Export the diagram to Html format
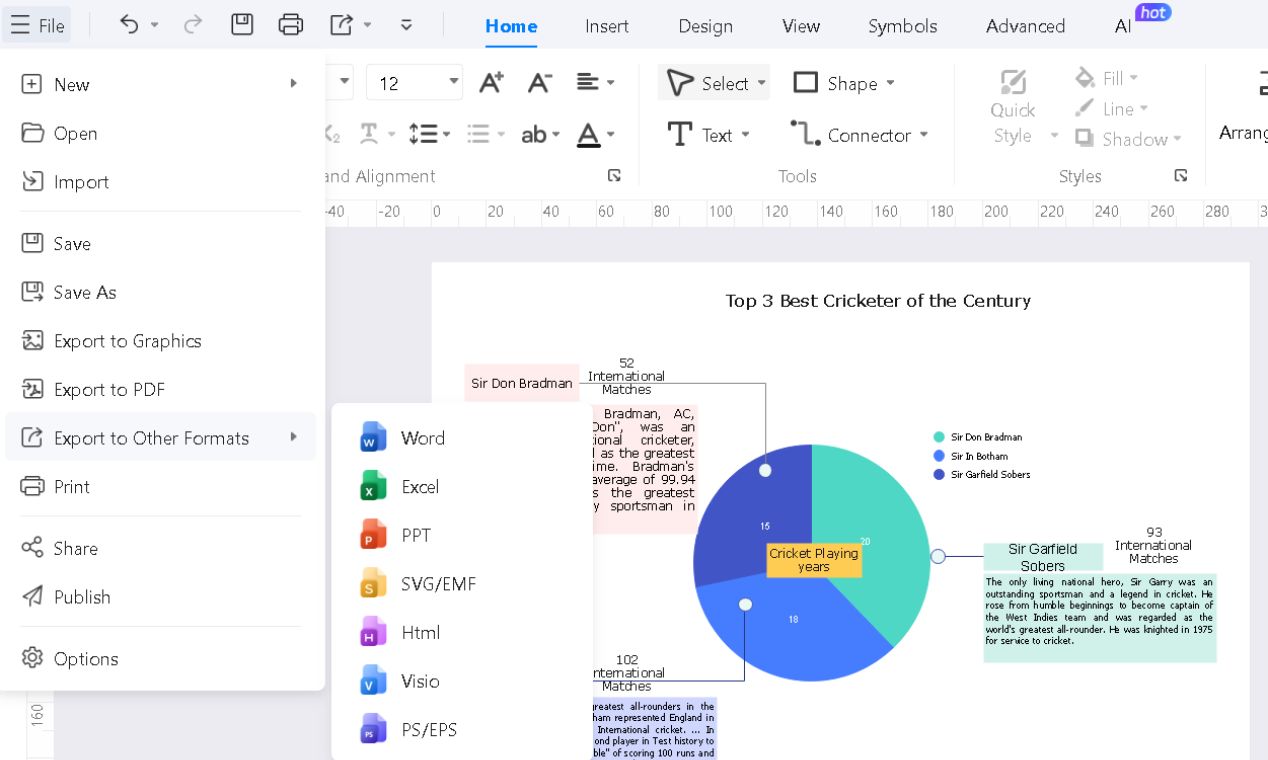 point(462,633)
